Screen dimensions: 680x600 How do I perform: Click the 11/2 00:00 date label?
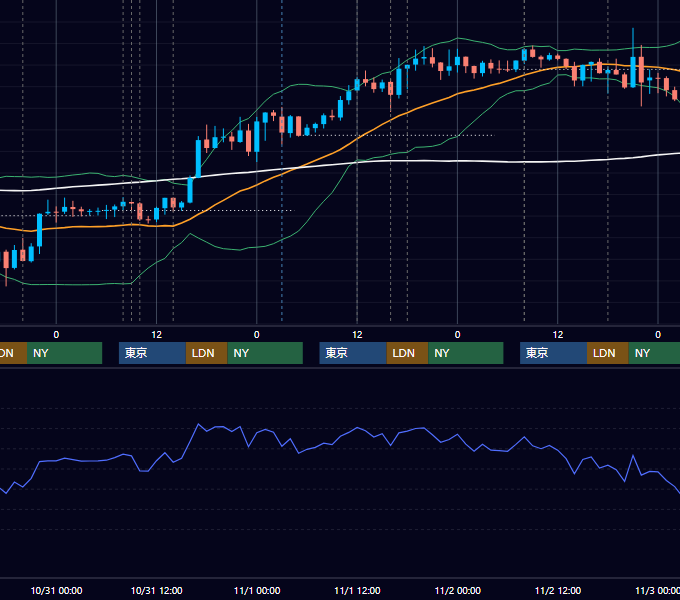click(x=458, y=590)
